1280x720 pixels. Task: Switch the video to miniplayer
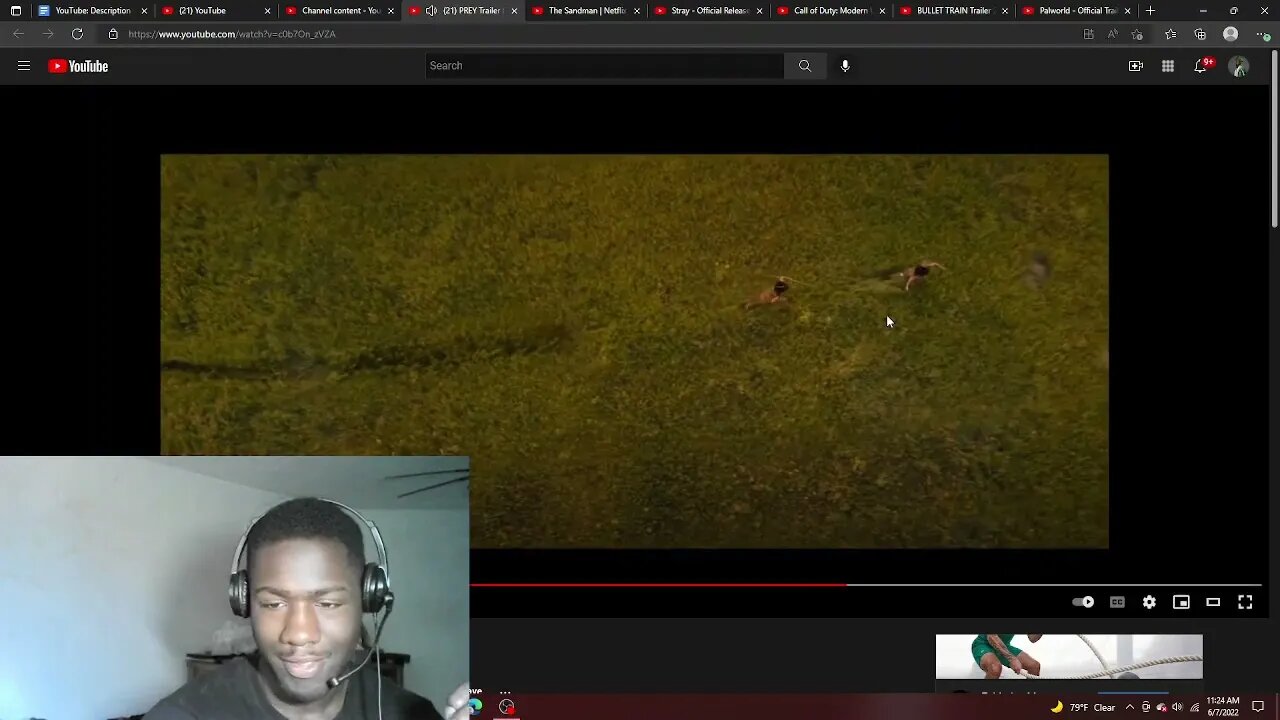(1181, 602)
